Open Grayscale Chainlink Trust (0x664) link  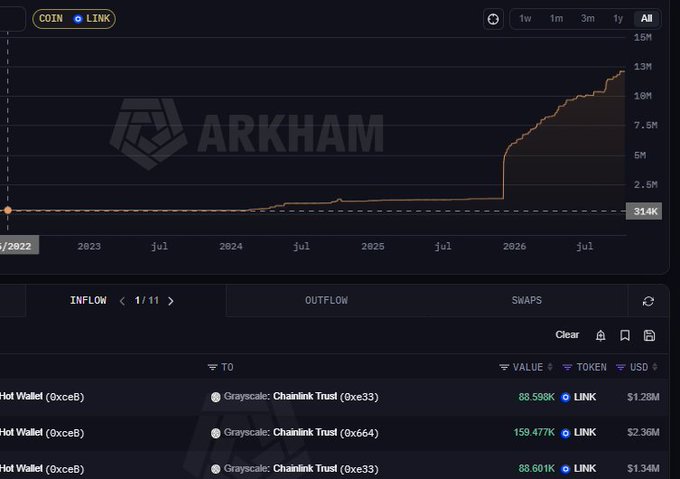coord(301,433)
